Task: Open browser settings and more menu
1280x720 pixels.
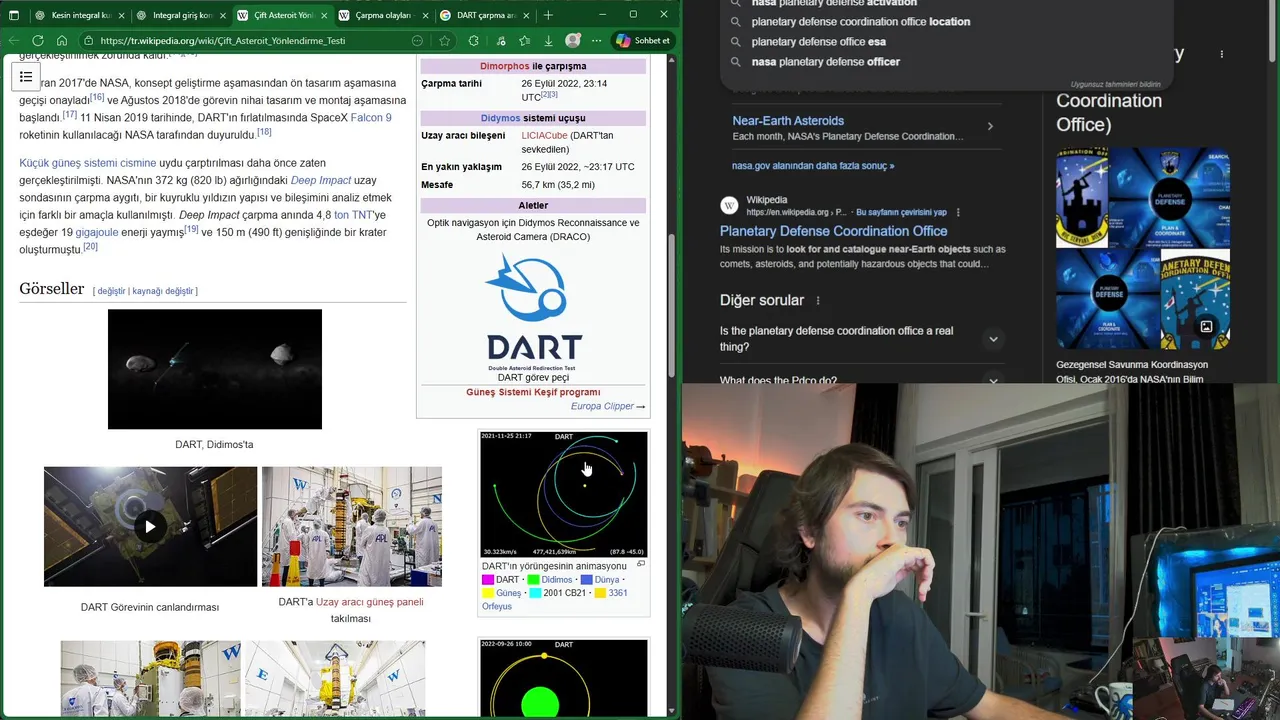Action: (597, 41)
